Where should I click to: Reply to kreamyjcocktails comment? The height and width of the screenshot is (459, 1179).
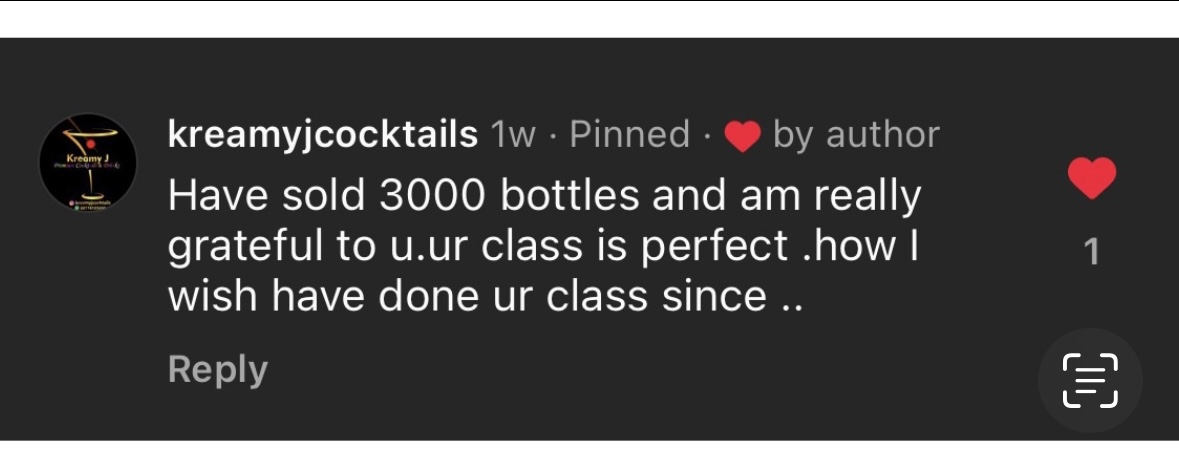coord(218,370)
